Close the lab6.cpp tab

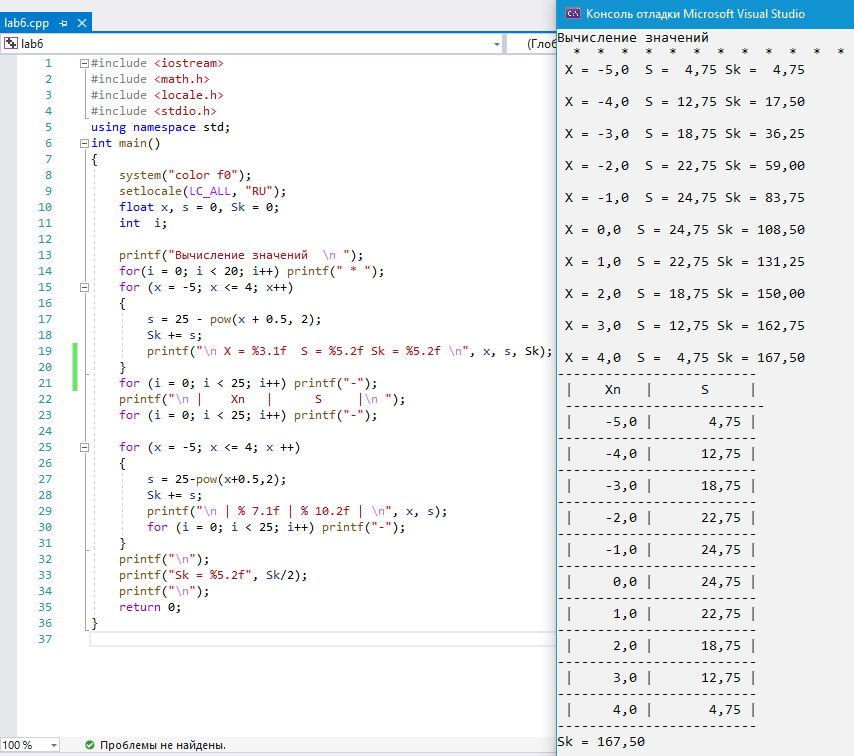[82, 23]
